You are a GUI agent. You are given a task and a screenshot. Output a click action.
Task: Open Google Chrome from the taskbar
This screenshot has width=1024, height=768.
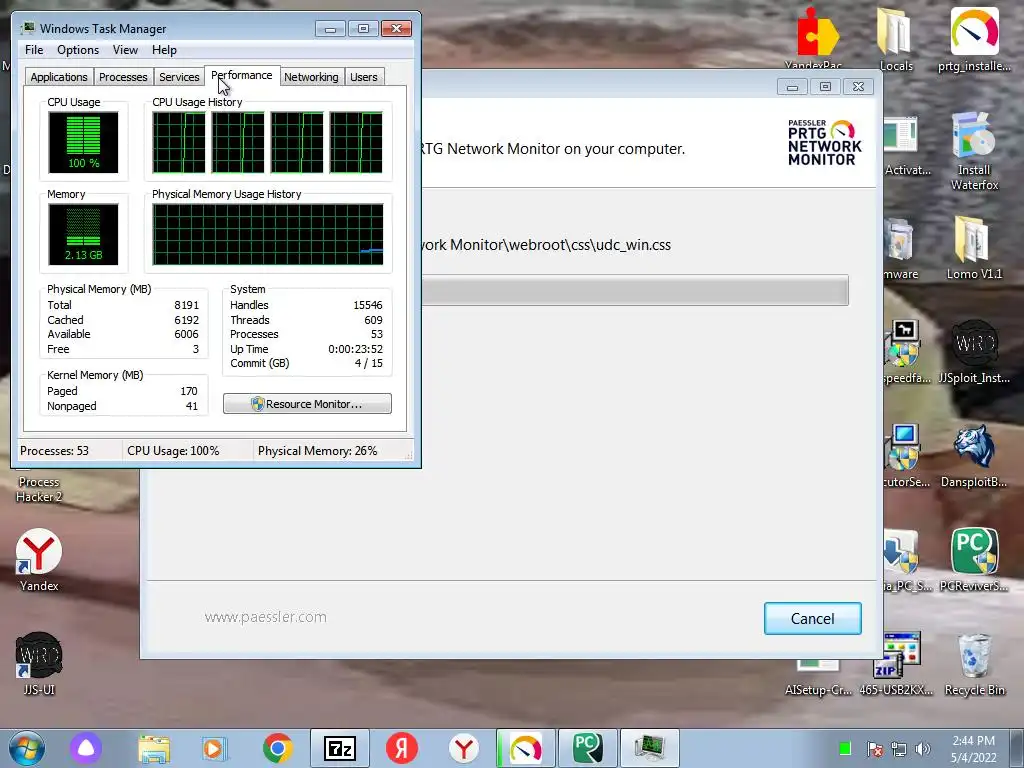click(x=278, y=748)
